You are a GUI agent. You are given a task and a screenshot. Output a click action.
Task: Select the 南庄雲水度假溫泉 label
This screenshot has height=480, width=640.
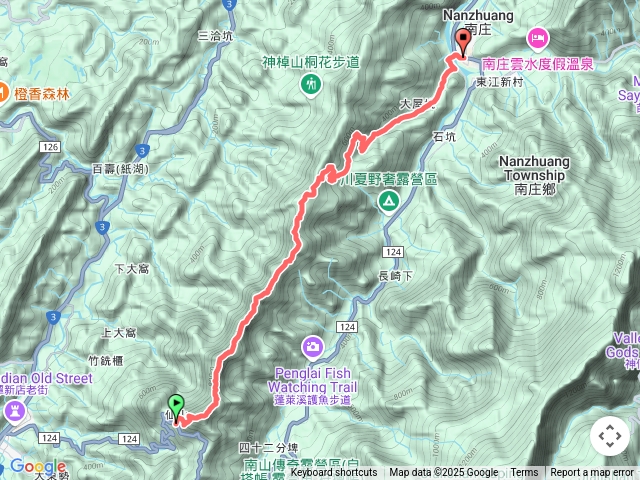tap(538, 64)
